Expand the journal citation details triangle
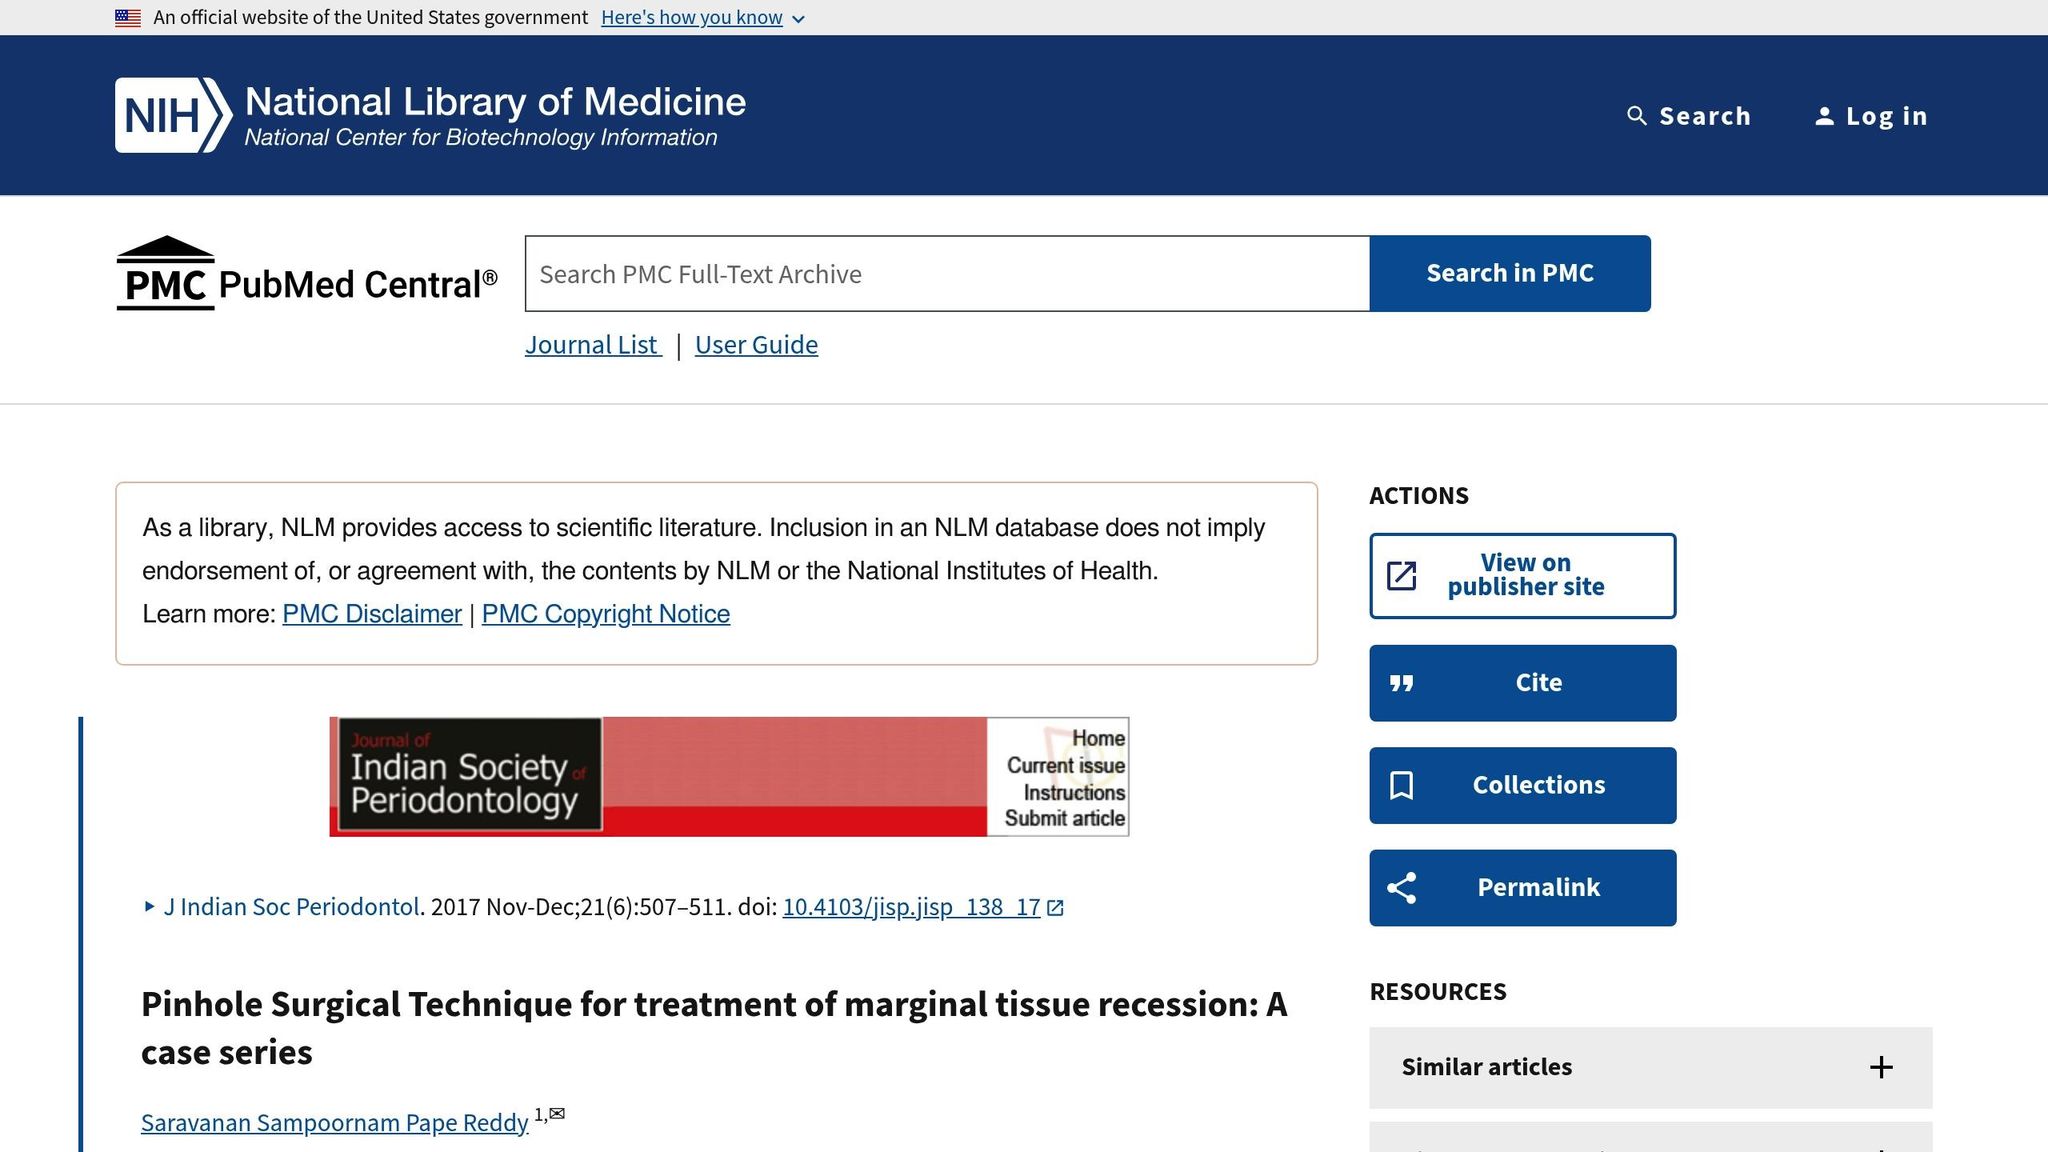This screenshot has width=2048, height=1152. click(x=149, y=907)
